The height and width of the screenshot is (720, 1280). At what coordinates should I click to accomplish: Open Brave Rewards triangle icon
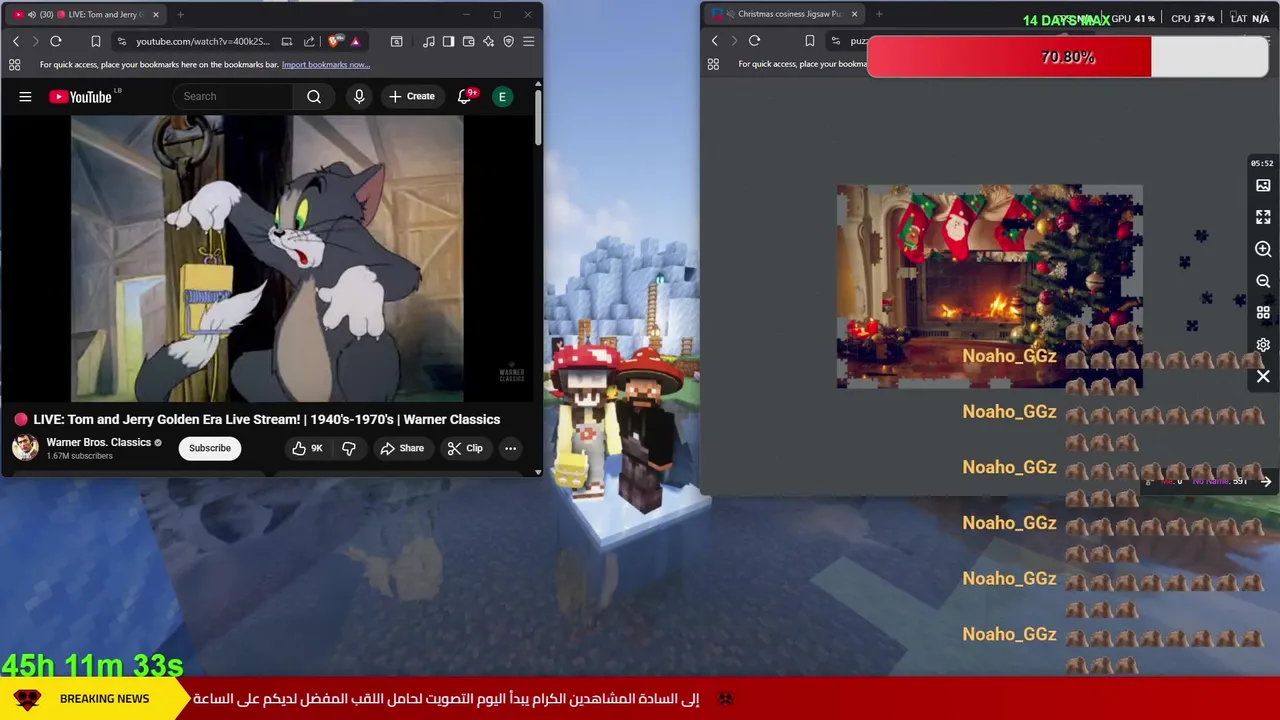click(355, 41)
